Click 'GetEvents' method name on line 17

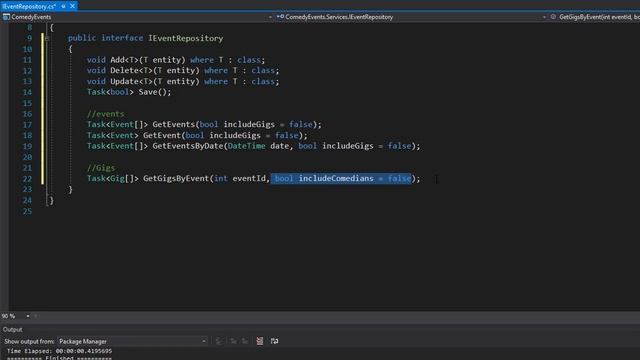tap(173, 124)
